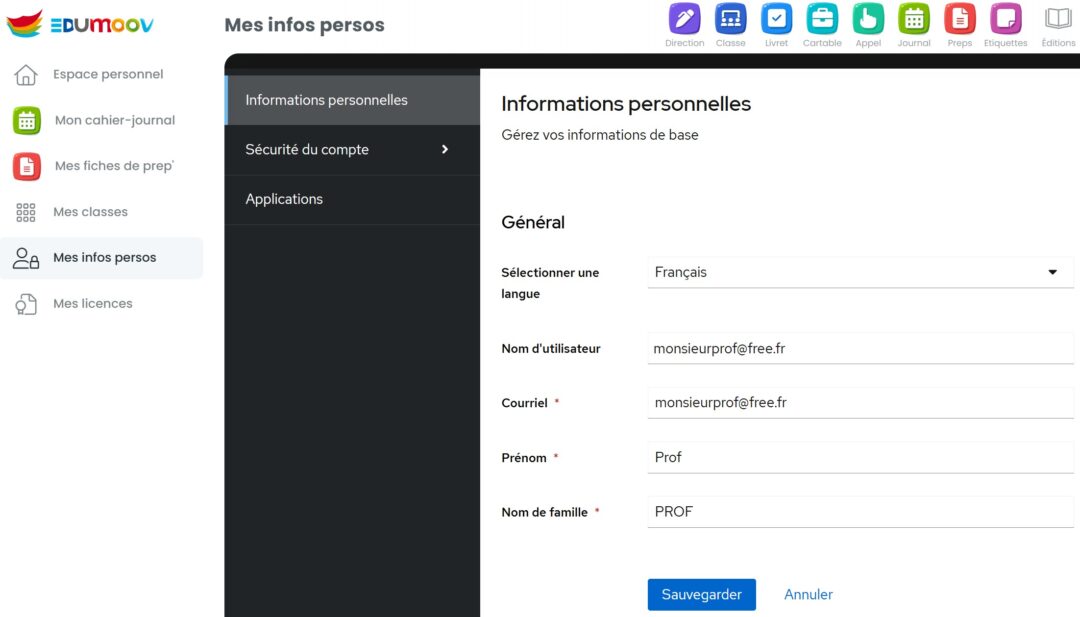
Task: Open the Journal calendar icon
Action: point(914,19)
